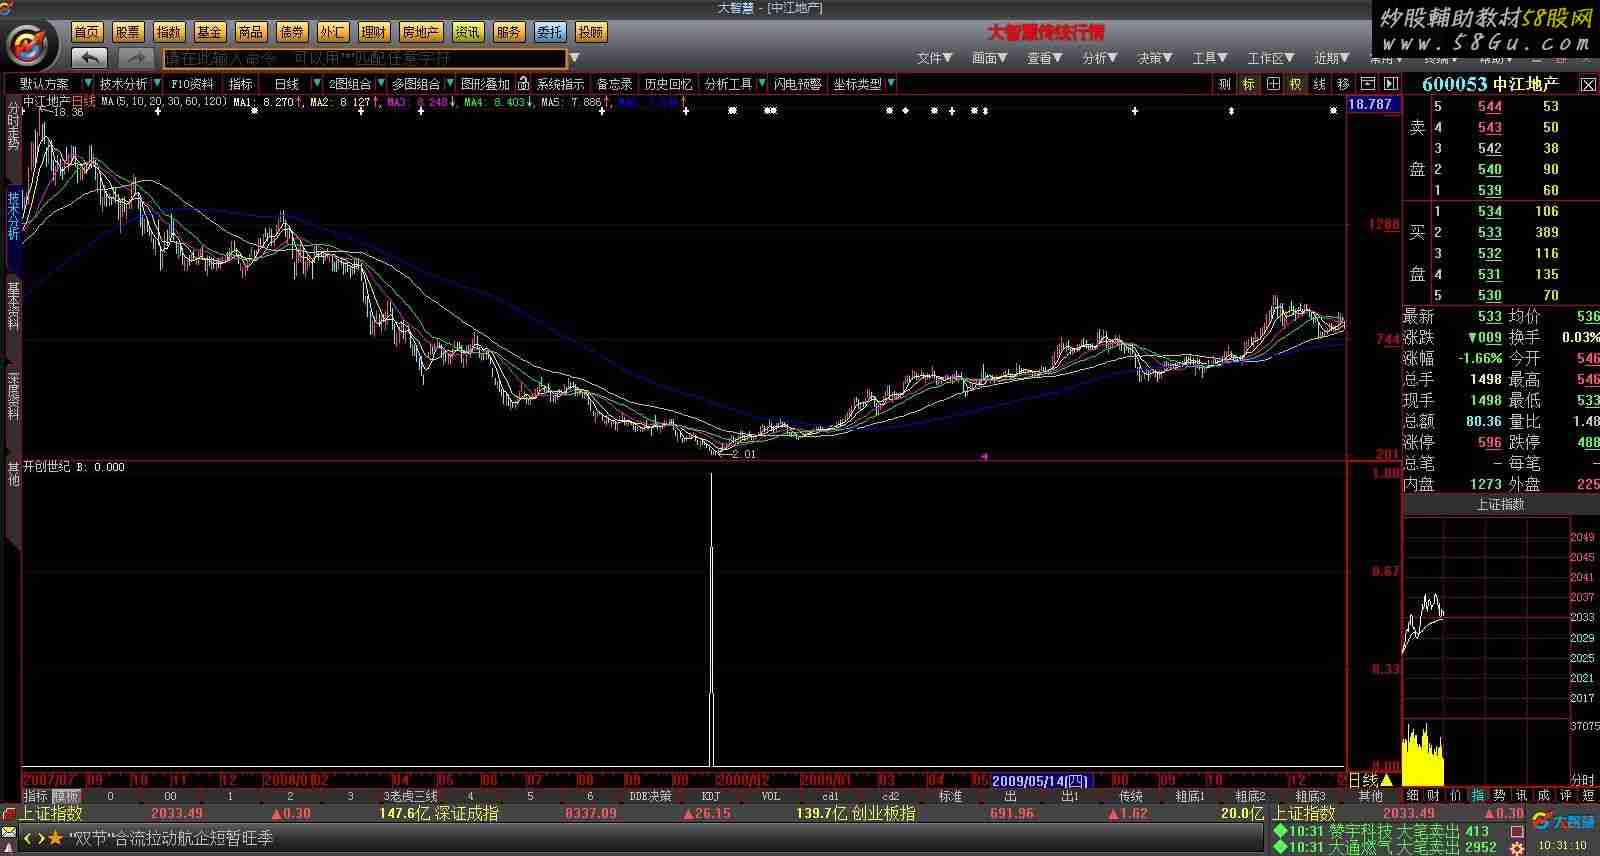Open the 房地产 real estate button
The height and width of the screenshot is (856, 1600).
click(420, 33)
